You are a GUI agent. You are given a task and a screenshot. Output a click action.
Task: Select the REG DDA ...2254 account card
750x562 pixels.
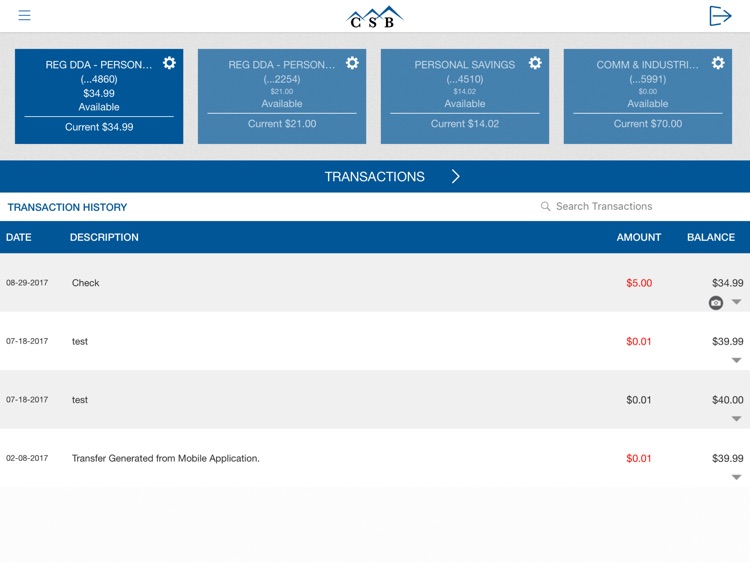click(282, 96)
